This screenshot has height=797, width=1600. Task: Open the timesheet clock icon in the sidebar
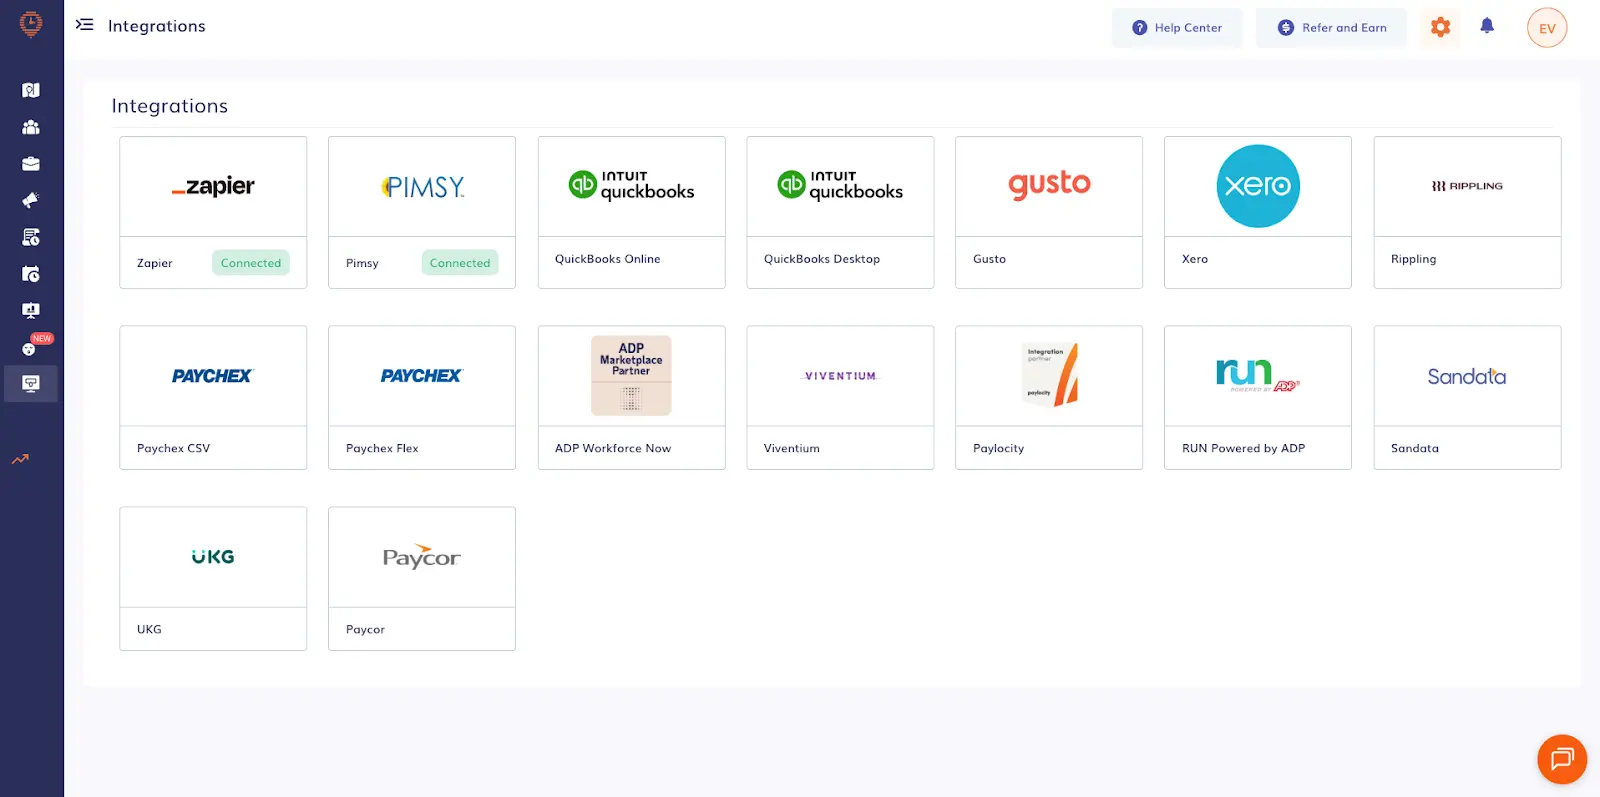(31, 237)
